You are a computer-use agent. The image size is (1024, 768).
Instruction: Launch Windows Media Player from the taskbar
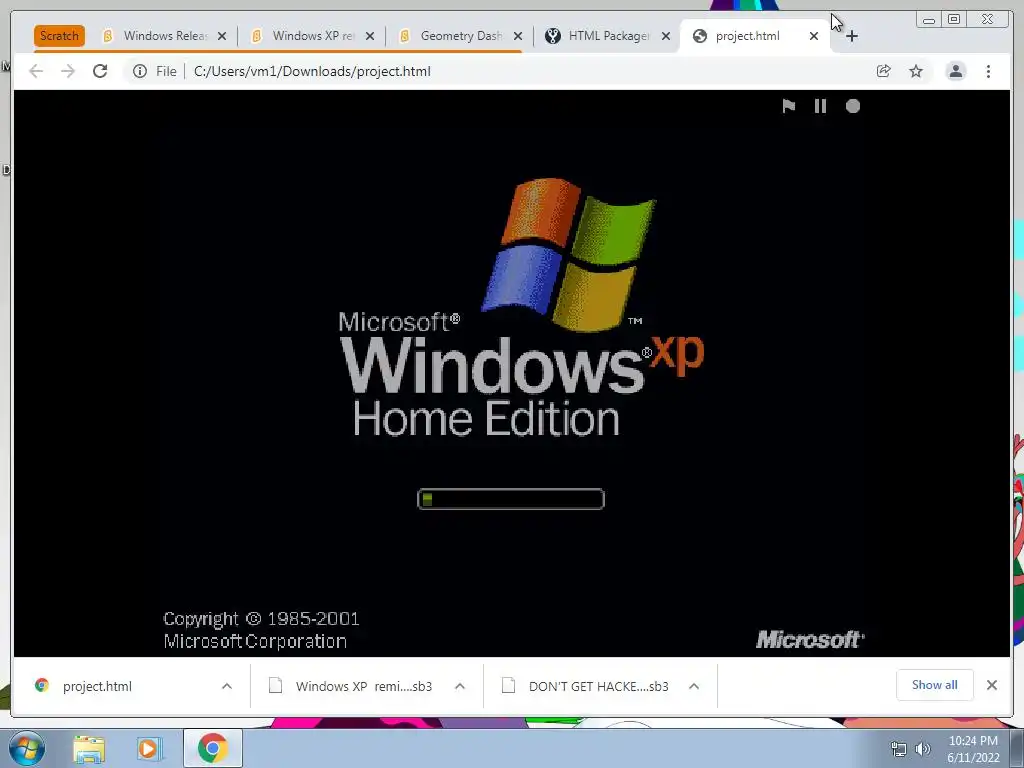(x=150, y=749)
